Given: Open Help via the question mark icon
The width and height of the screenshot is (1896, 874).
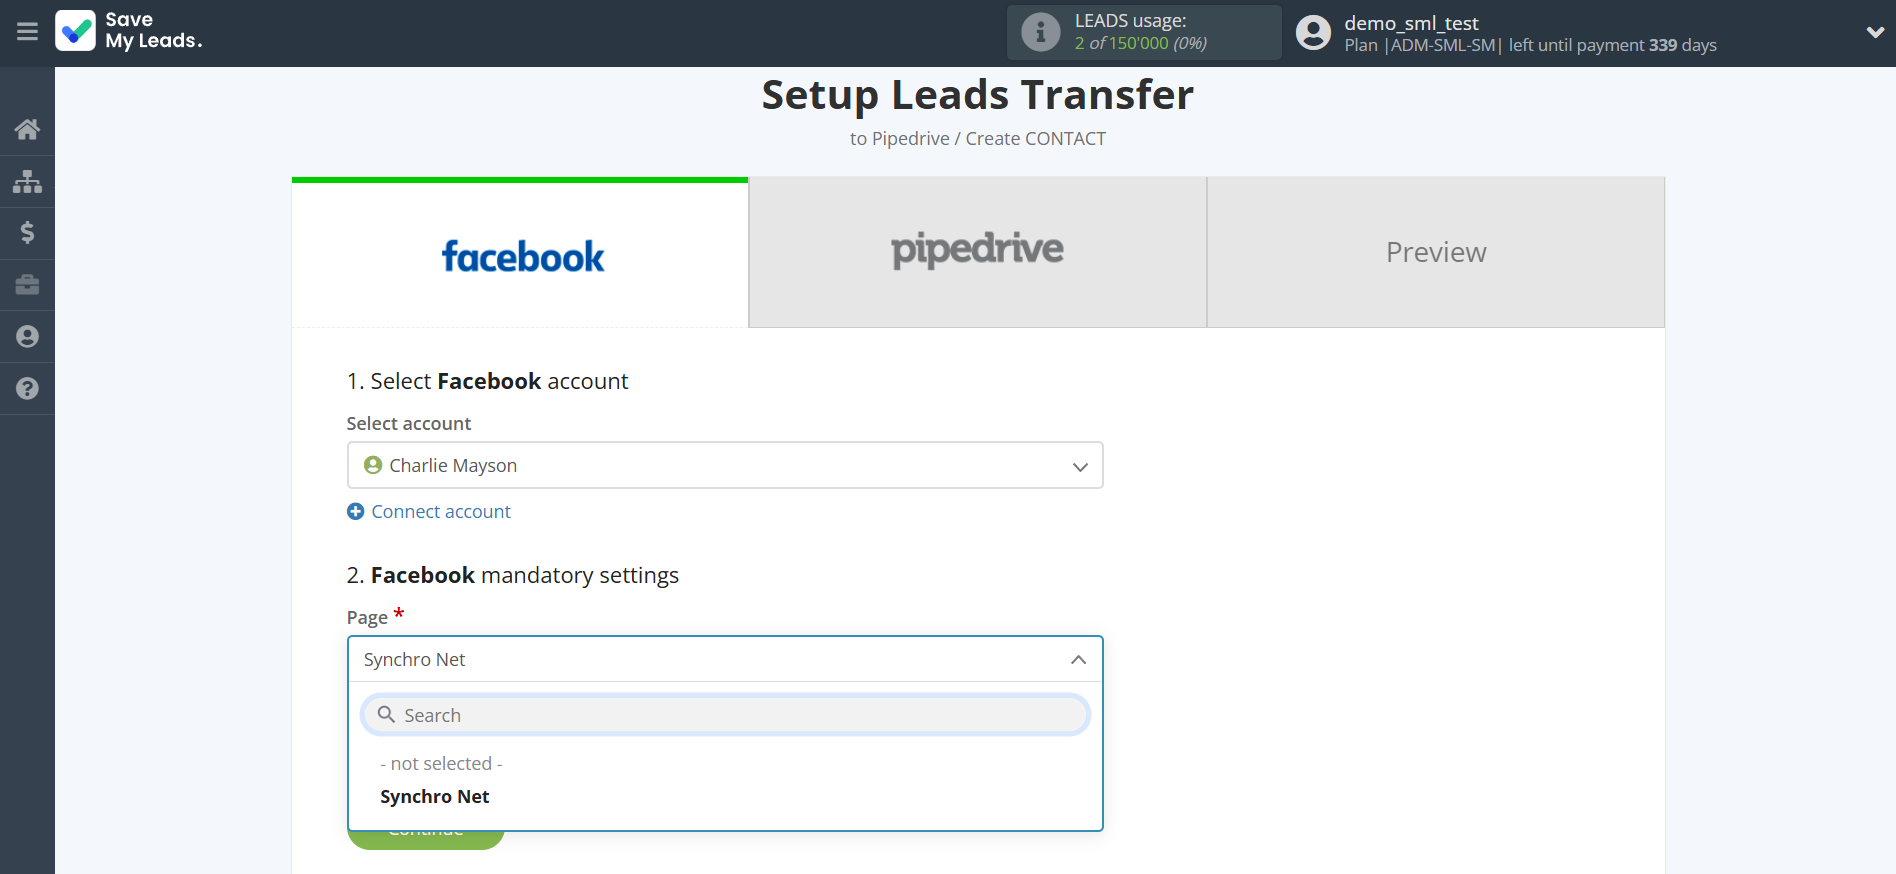Looking at the screenshot, I should click(x=27, y=389).
